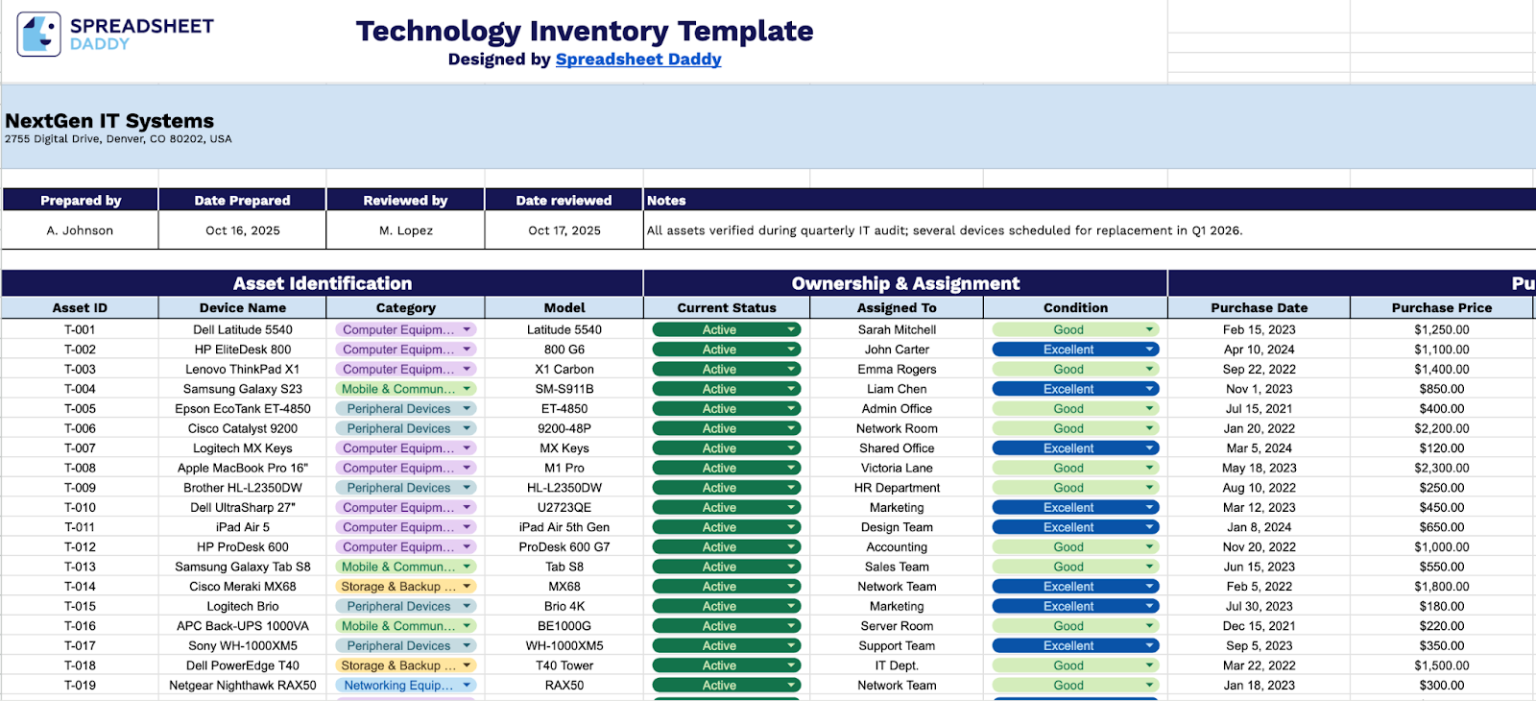Open the Spreadsheet Daddy hyperlink
The height and width of the screenshot is (701, 1536).
[638, 59]
